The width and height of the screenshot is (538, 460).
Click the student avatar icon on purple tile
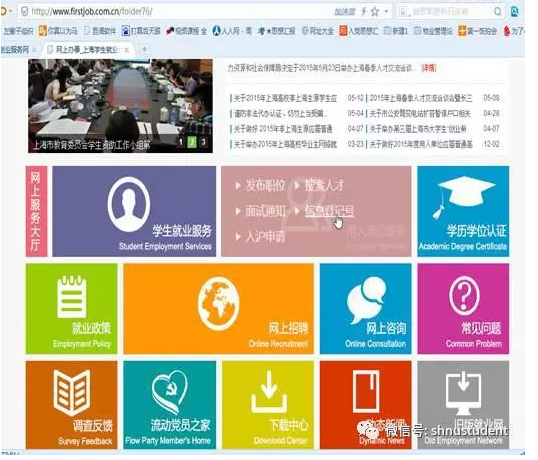point(129,204)
